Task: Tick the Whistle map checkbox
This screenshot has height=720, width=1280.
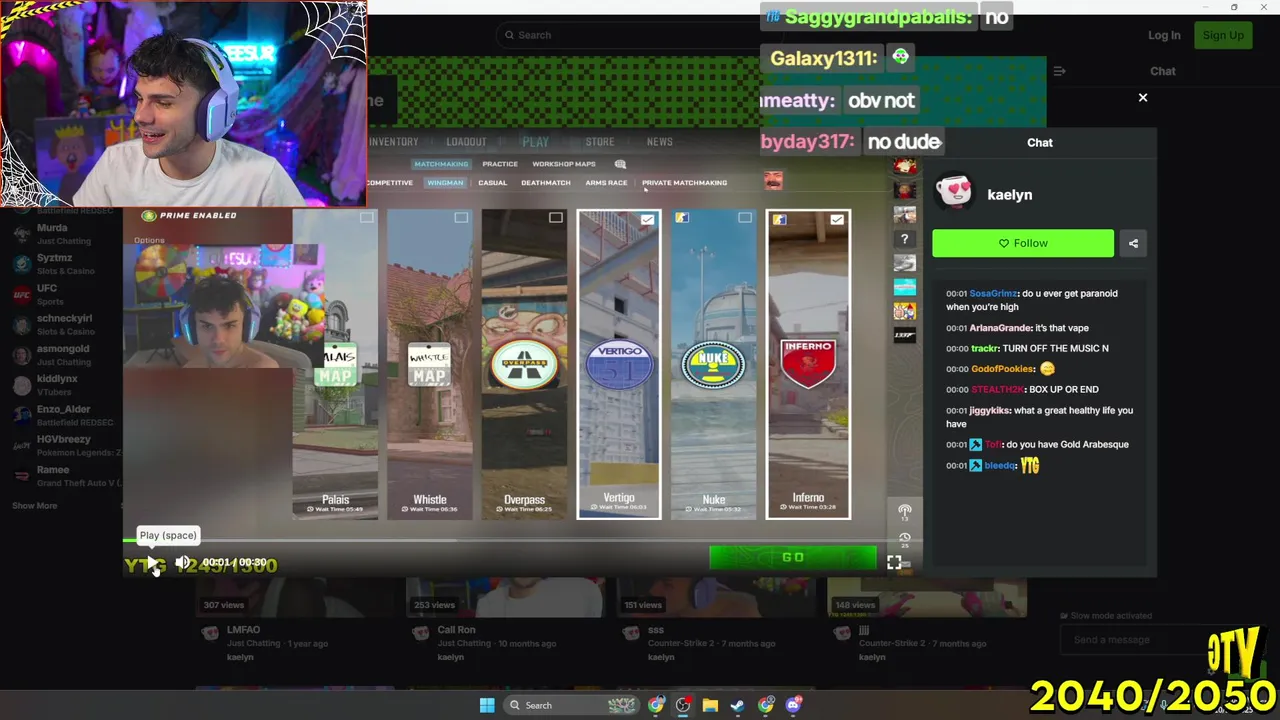Action: [x=461, y=217]
